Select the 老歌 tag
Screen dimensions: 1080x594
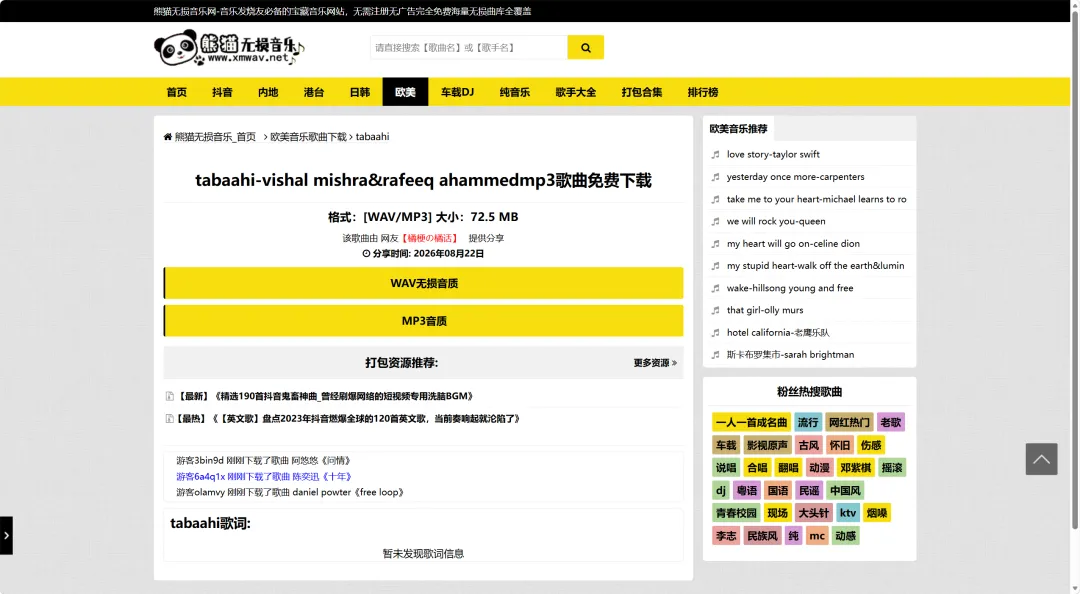click(890, 422)
